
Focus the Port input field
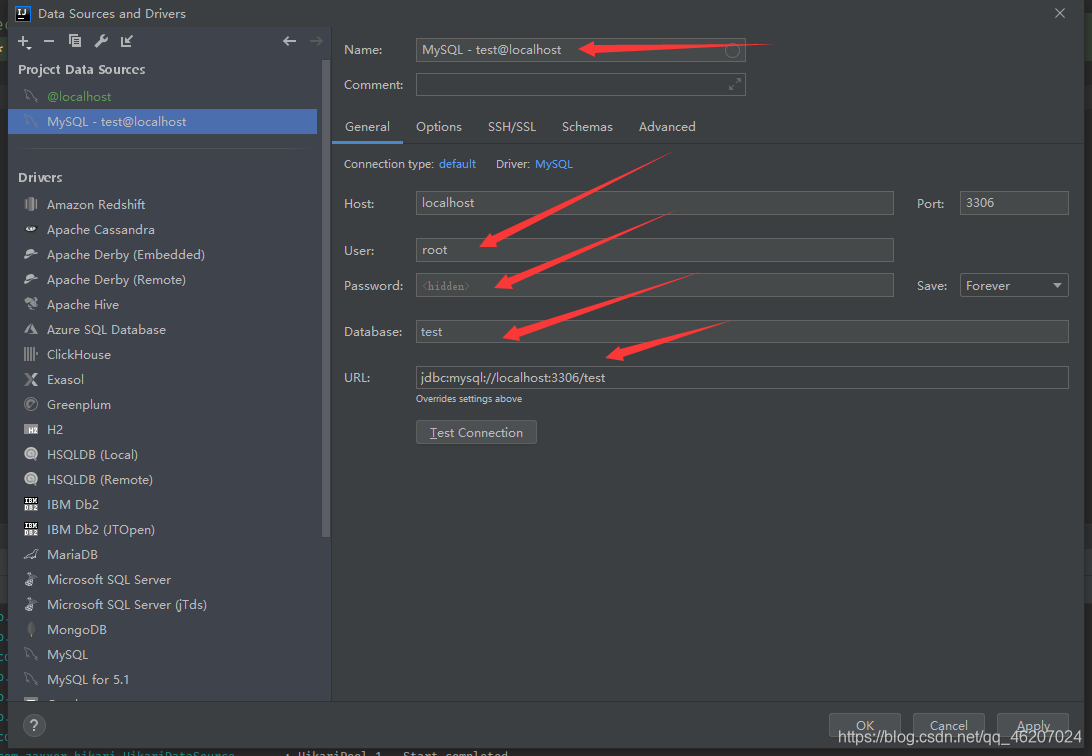1014,203
